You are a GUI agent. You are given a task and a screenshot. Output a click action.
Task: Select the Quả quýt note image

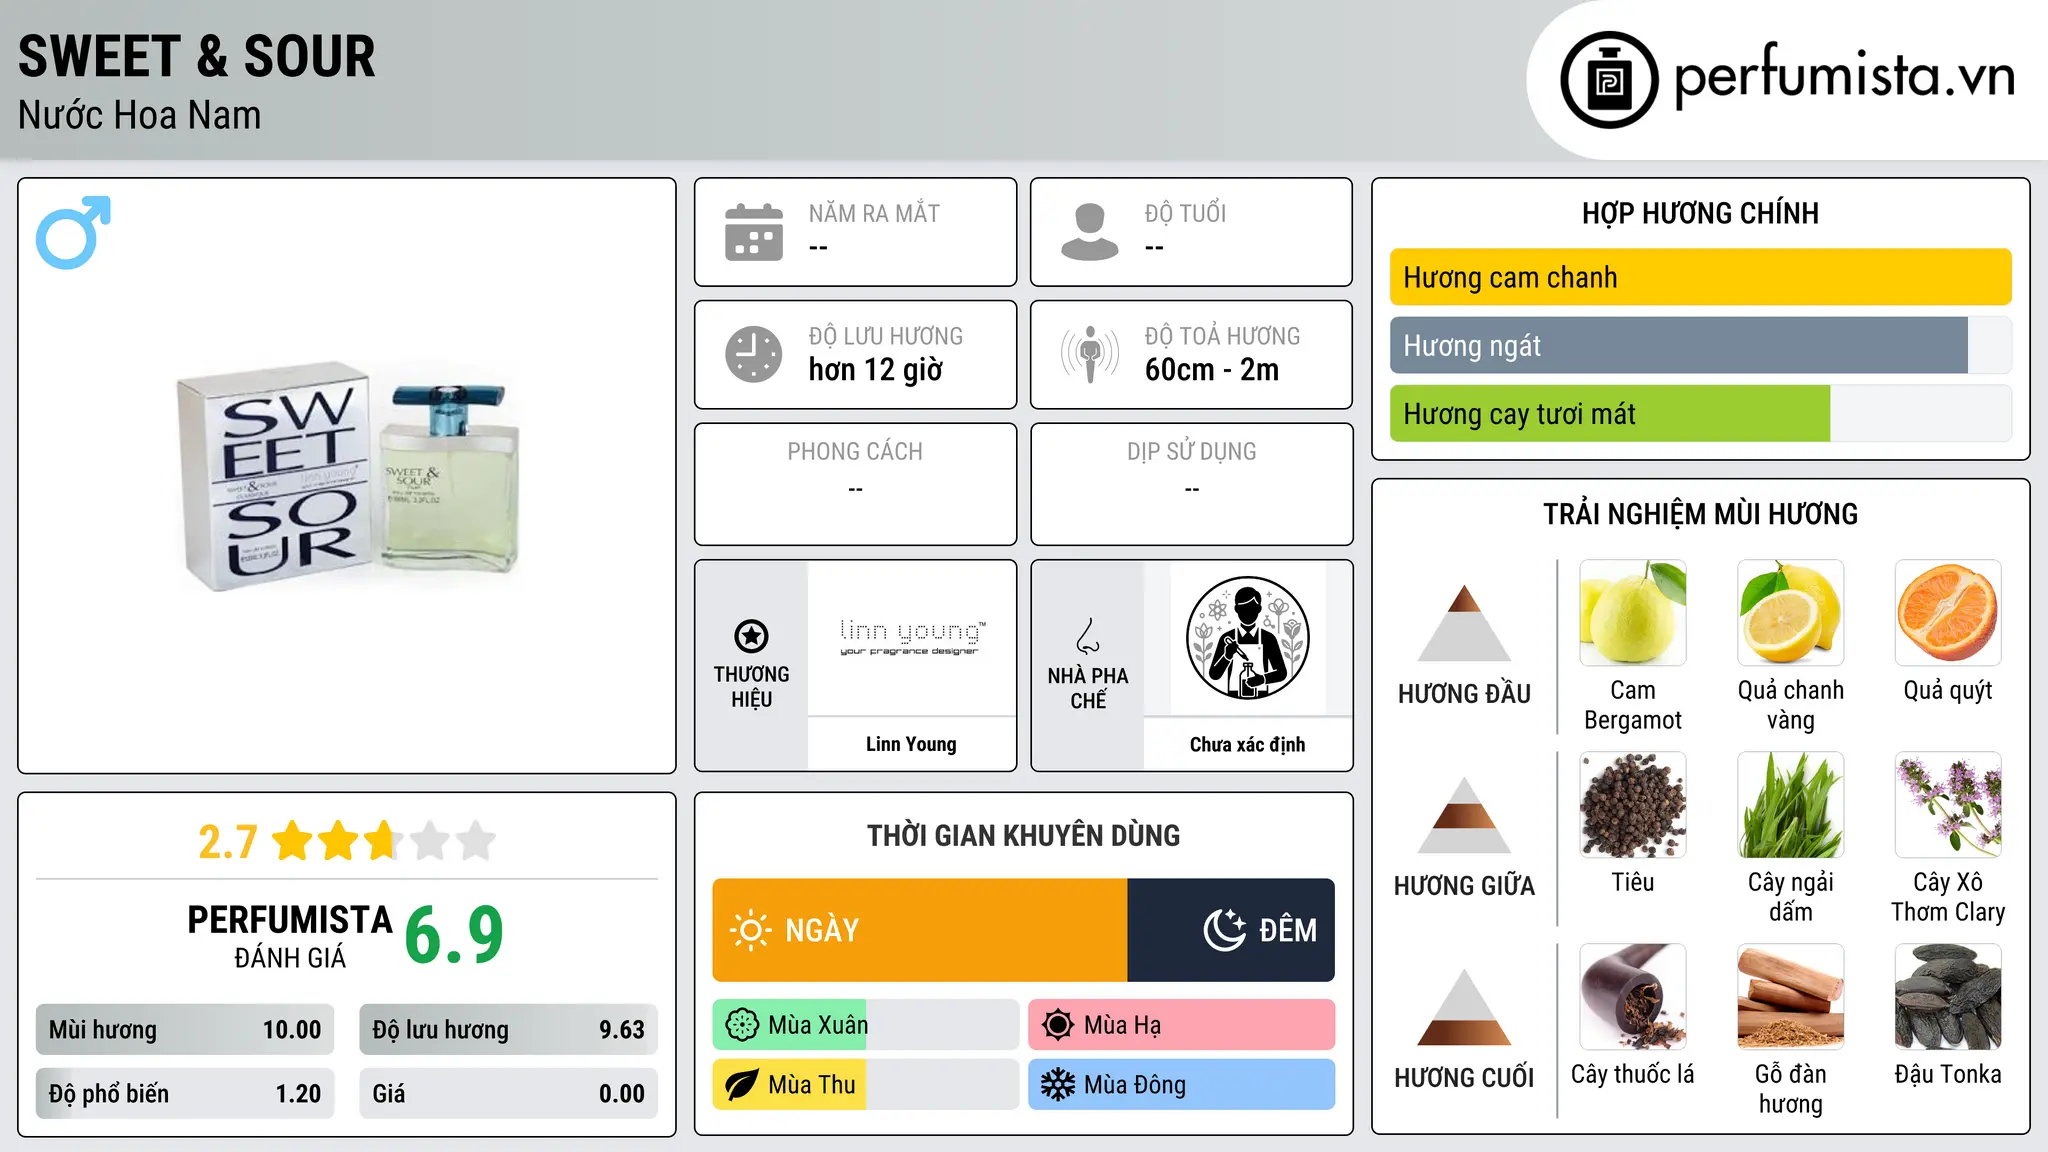(x=1948, y=613)
